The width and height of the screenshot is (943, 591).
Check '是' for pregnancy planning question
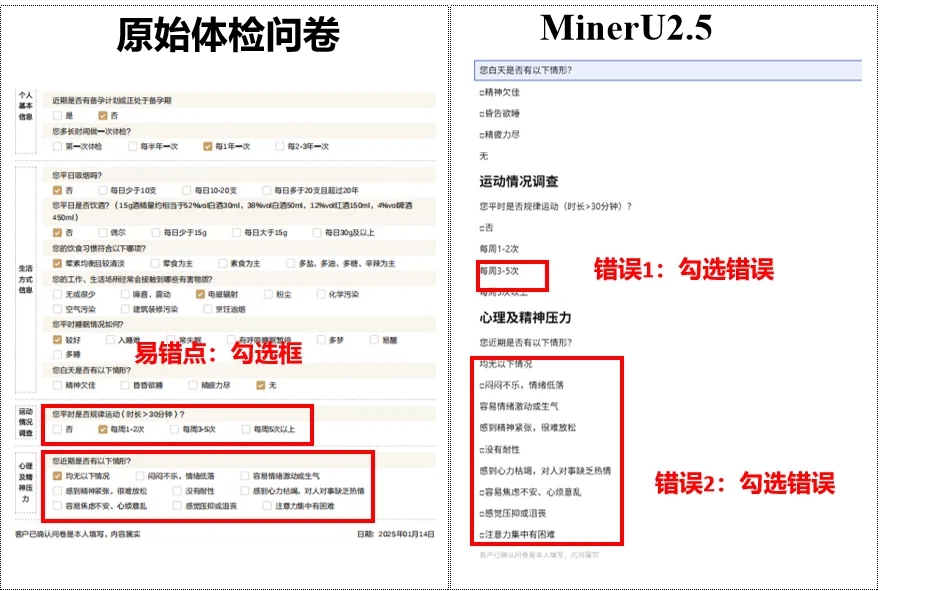point(57,116)
